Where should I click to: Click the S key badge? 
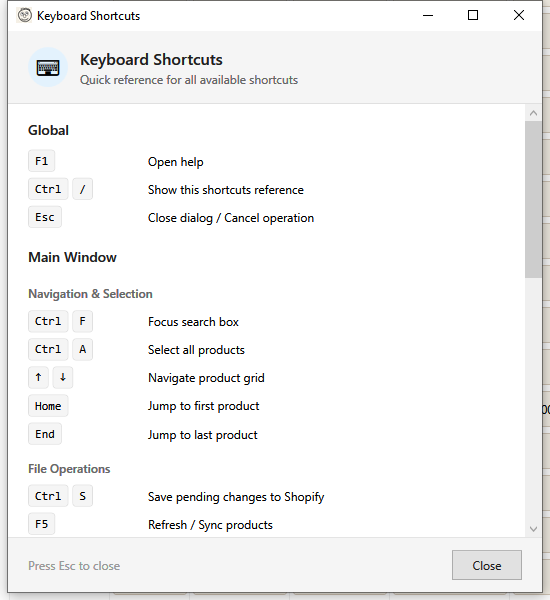click(x=82, y=496)
